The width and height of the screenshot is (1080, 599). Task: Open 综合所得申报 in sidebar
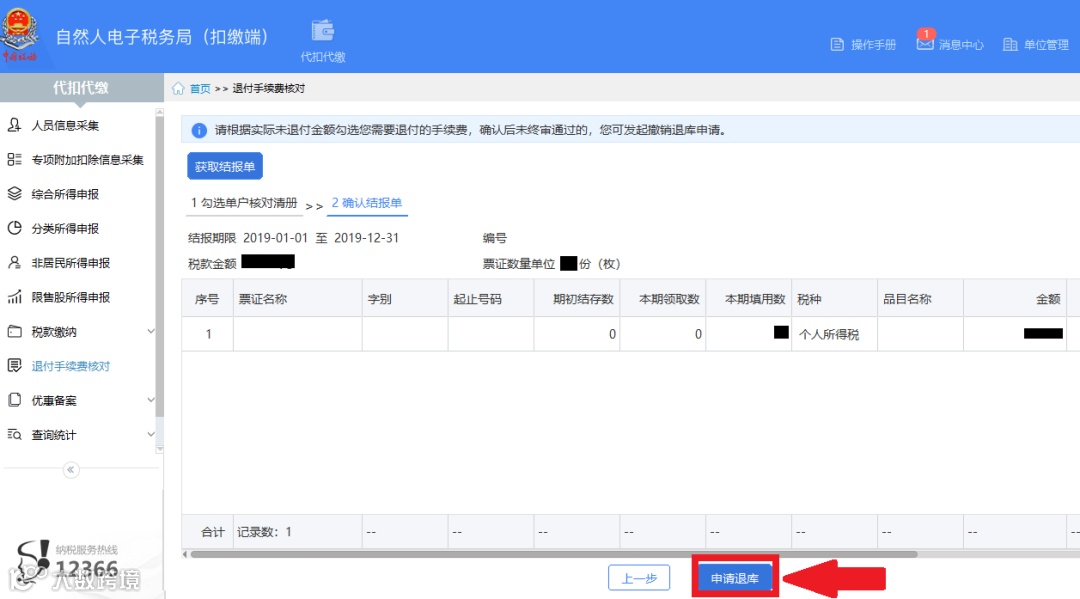tap(65, 194)
